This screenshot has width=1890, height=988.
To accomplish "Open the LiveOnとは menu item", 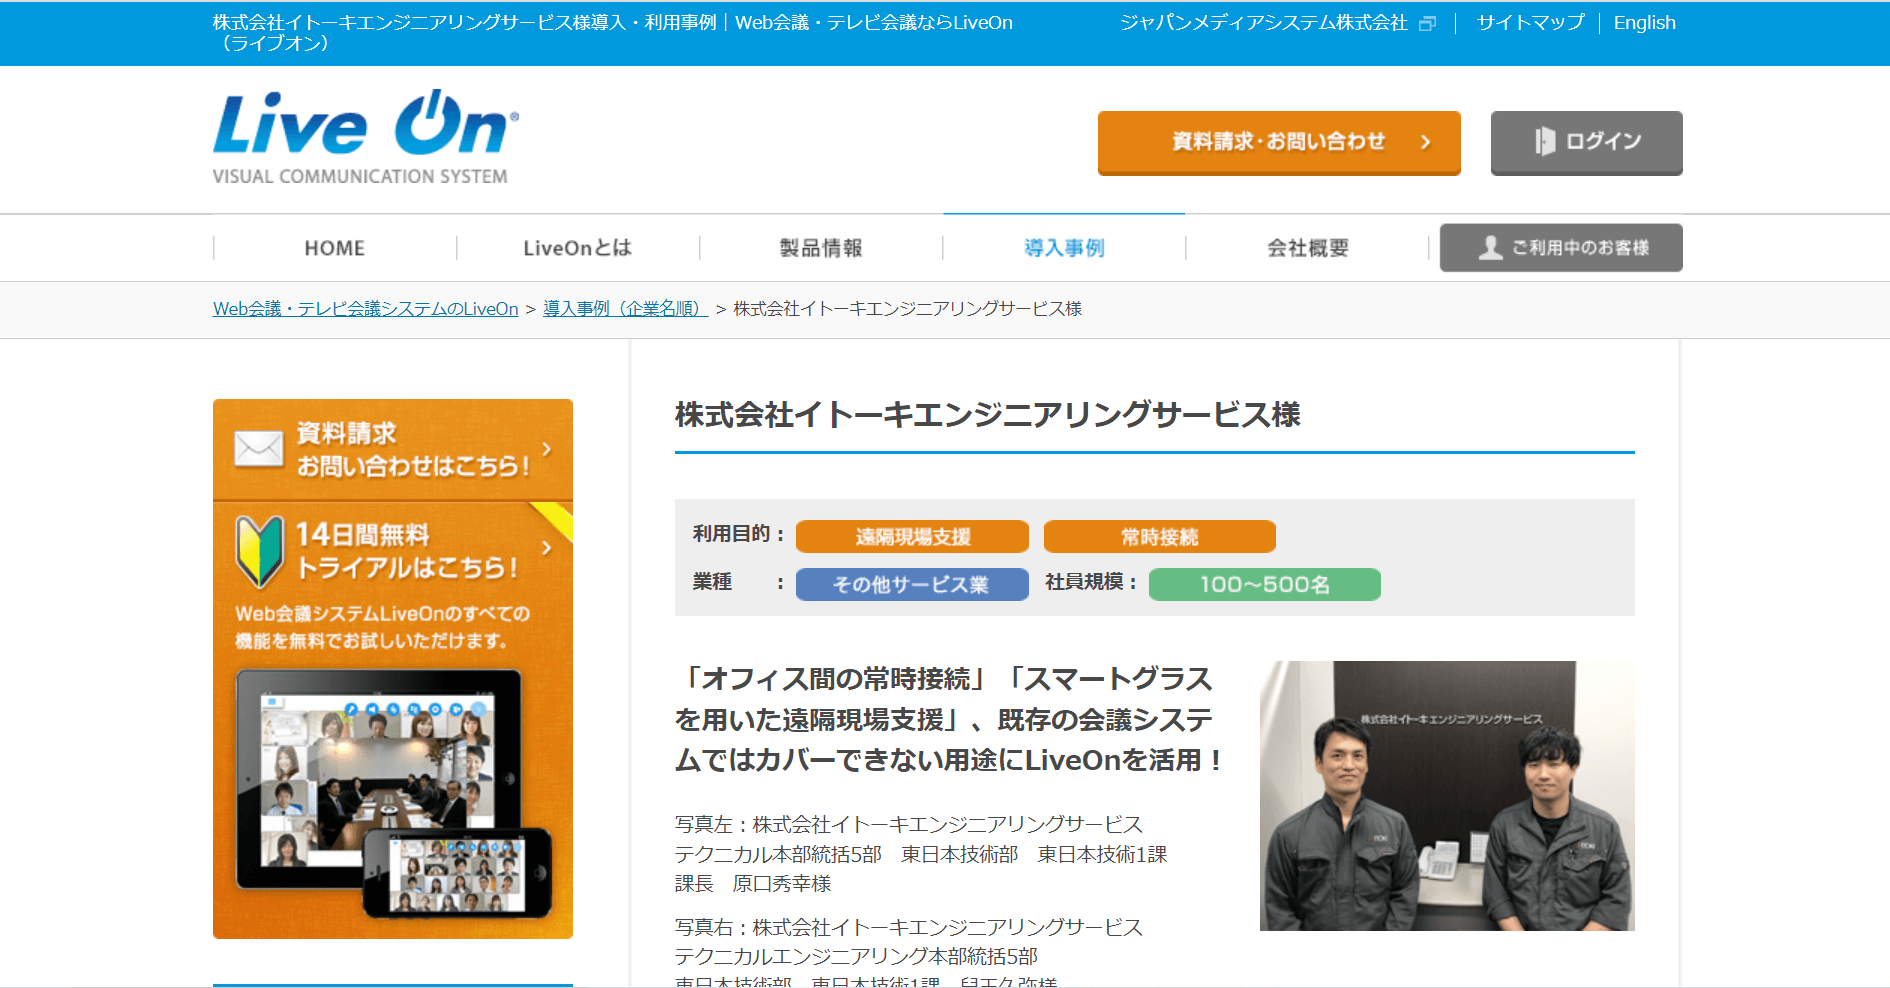I will tap(578, 248).
